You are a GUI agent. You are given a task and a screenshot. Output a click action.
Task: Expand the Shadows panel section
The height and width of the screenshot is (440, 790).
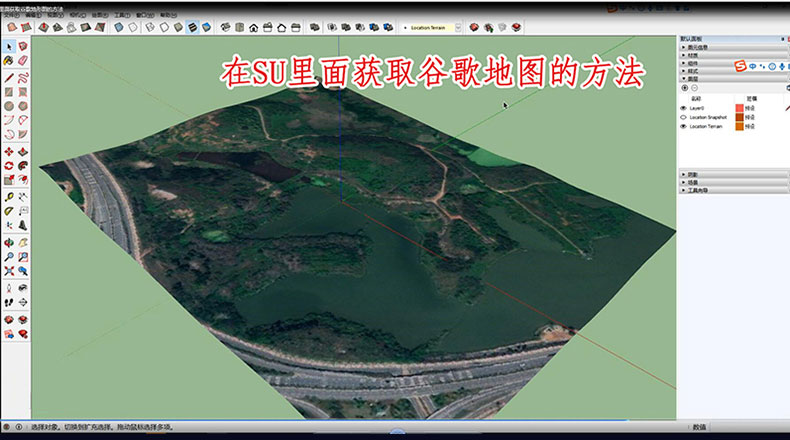700,173
